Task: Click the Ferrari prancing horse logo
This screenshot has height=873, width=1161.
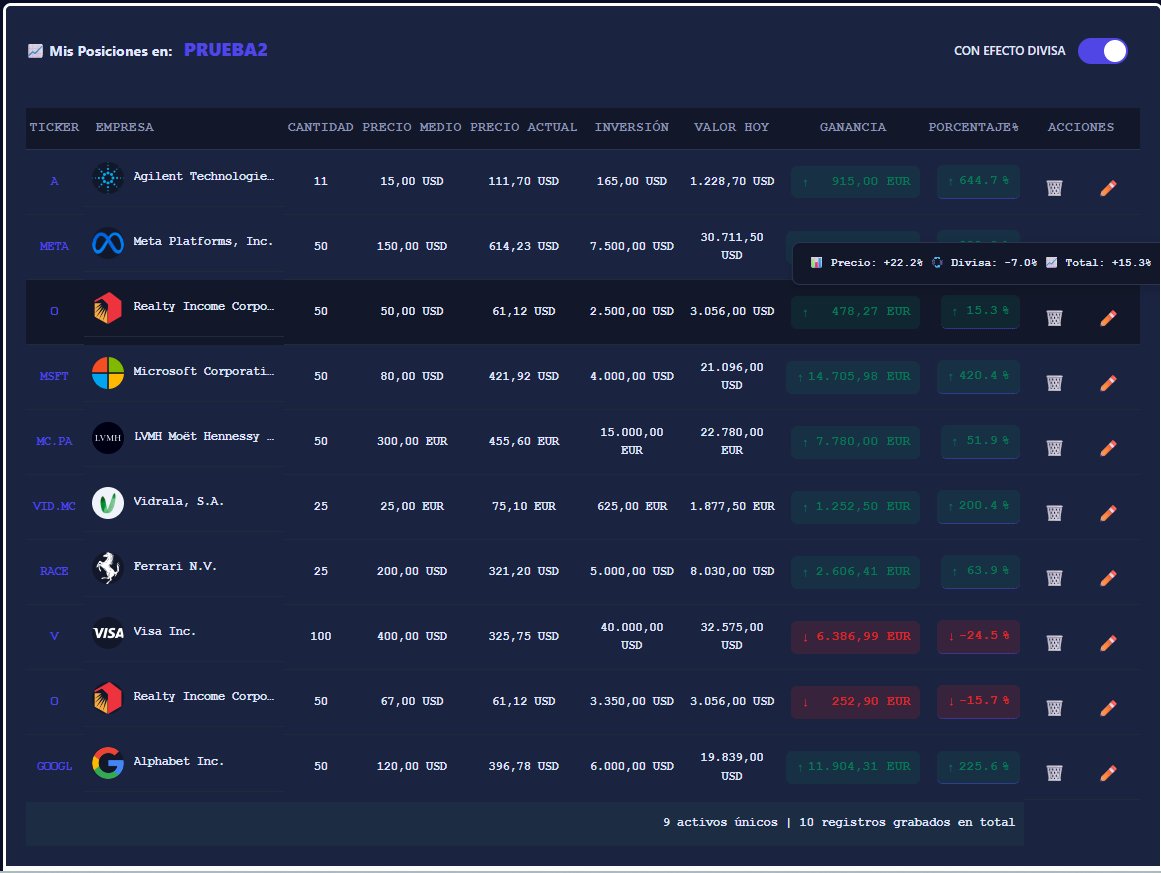Action: (x=107, y=568)
